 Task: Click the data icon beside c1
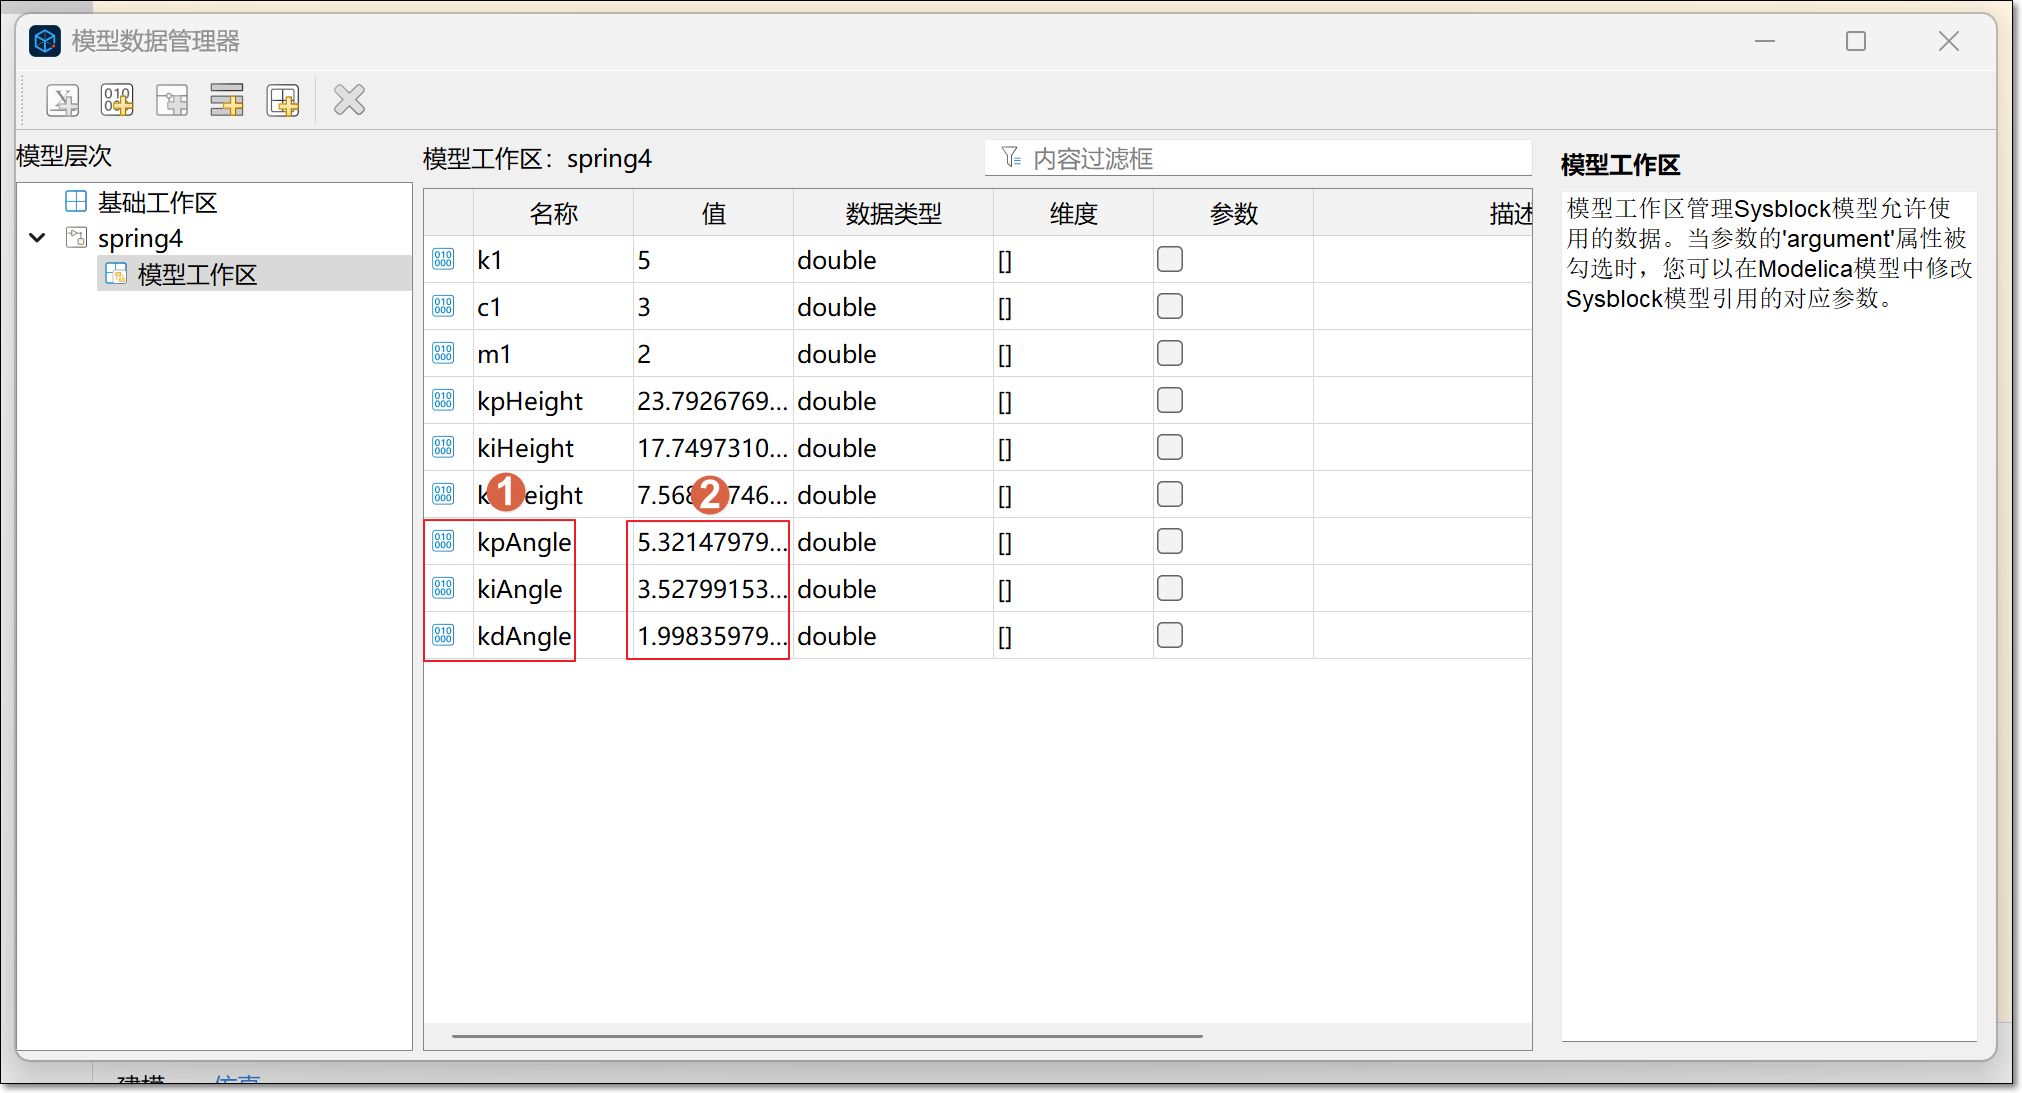[x=443, y=307]
